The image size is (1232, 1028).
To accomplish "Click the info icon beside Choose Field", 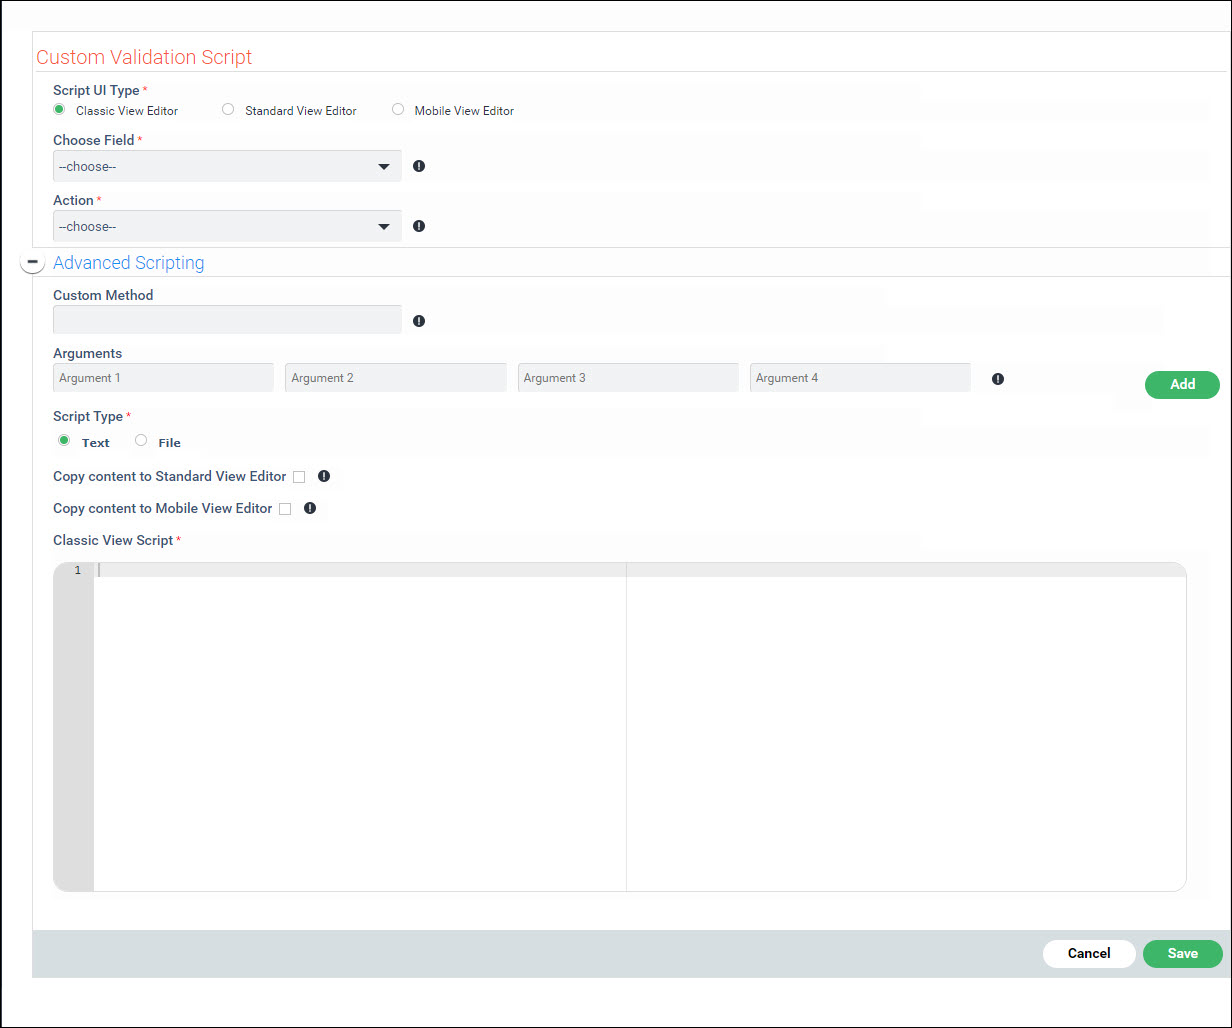I will tap(419, 166).
